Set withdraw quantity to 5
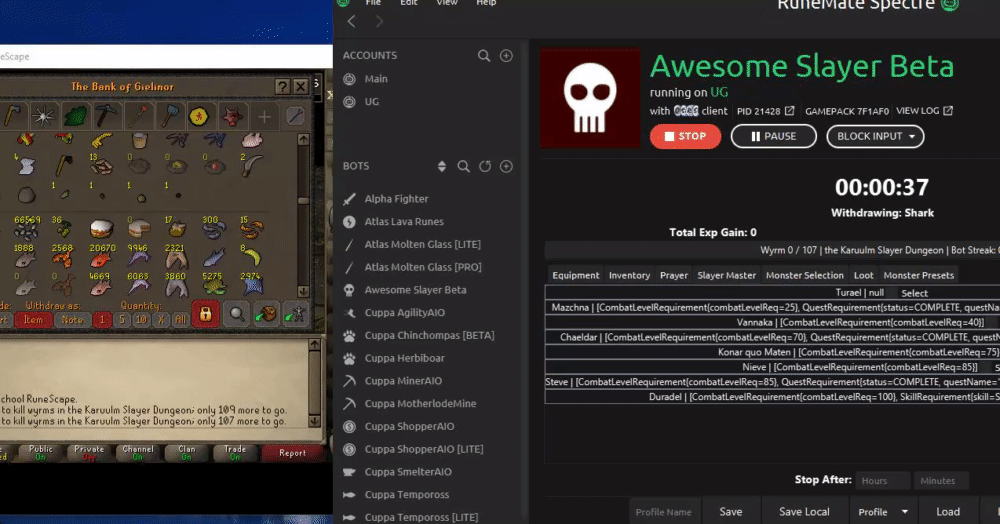 (122, 319)
